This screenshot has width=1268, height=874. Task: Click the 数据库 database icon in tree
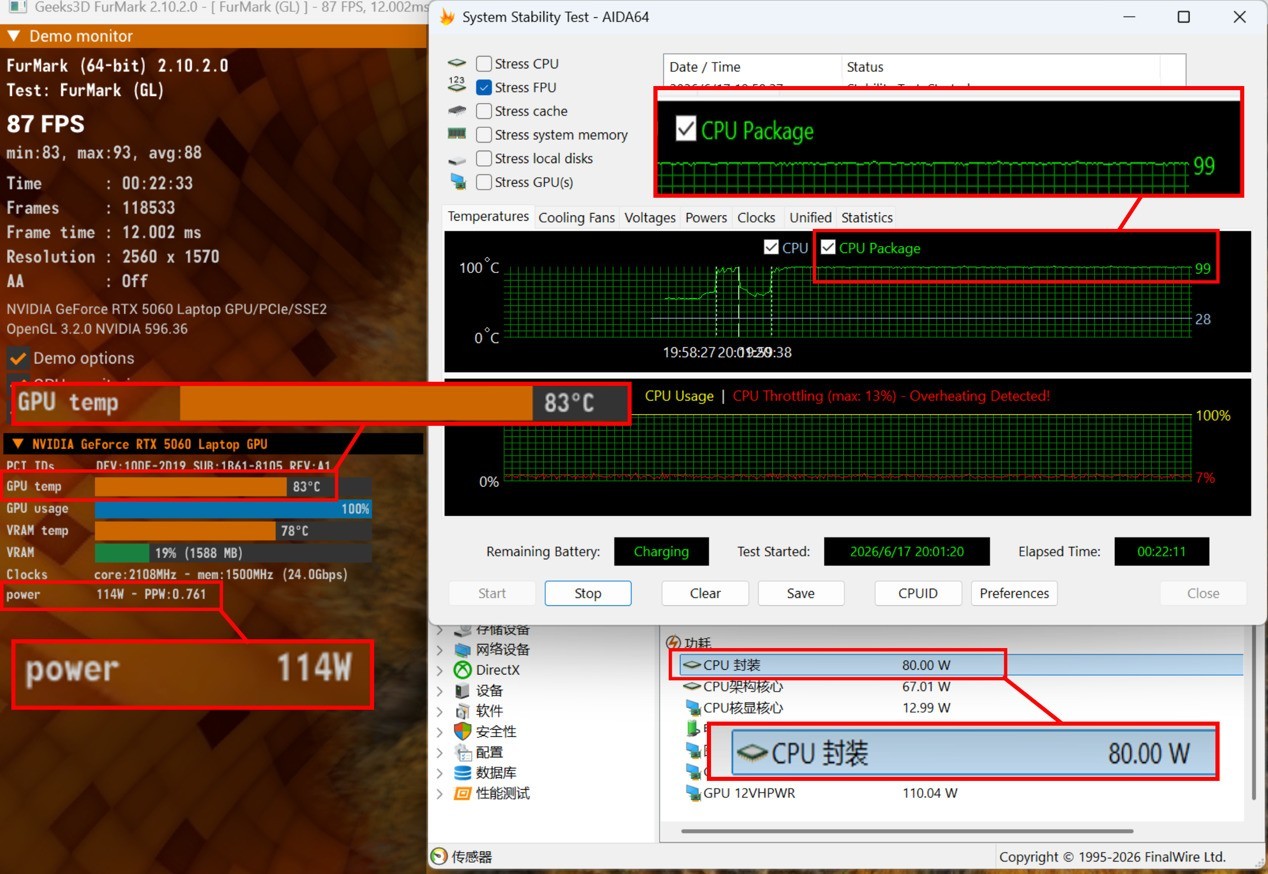pyautogui.click(x=462, y=773)
